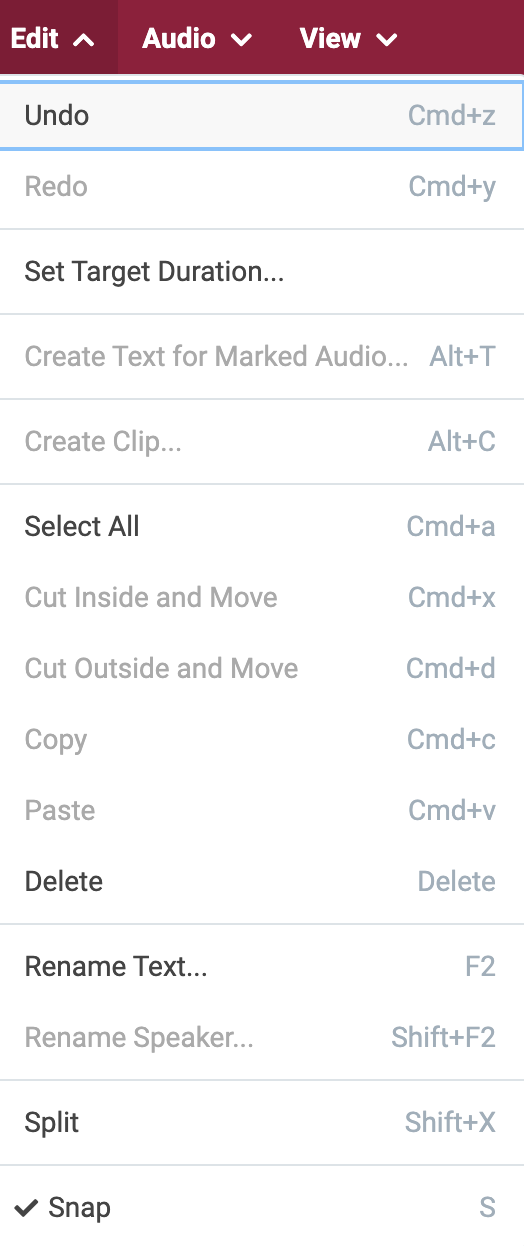This screenshot has height=1246, width=524.
Task: Click Create Text for Marked Audio
Action: pos(262,356)
